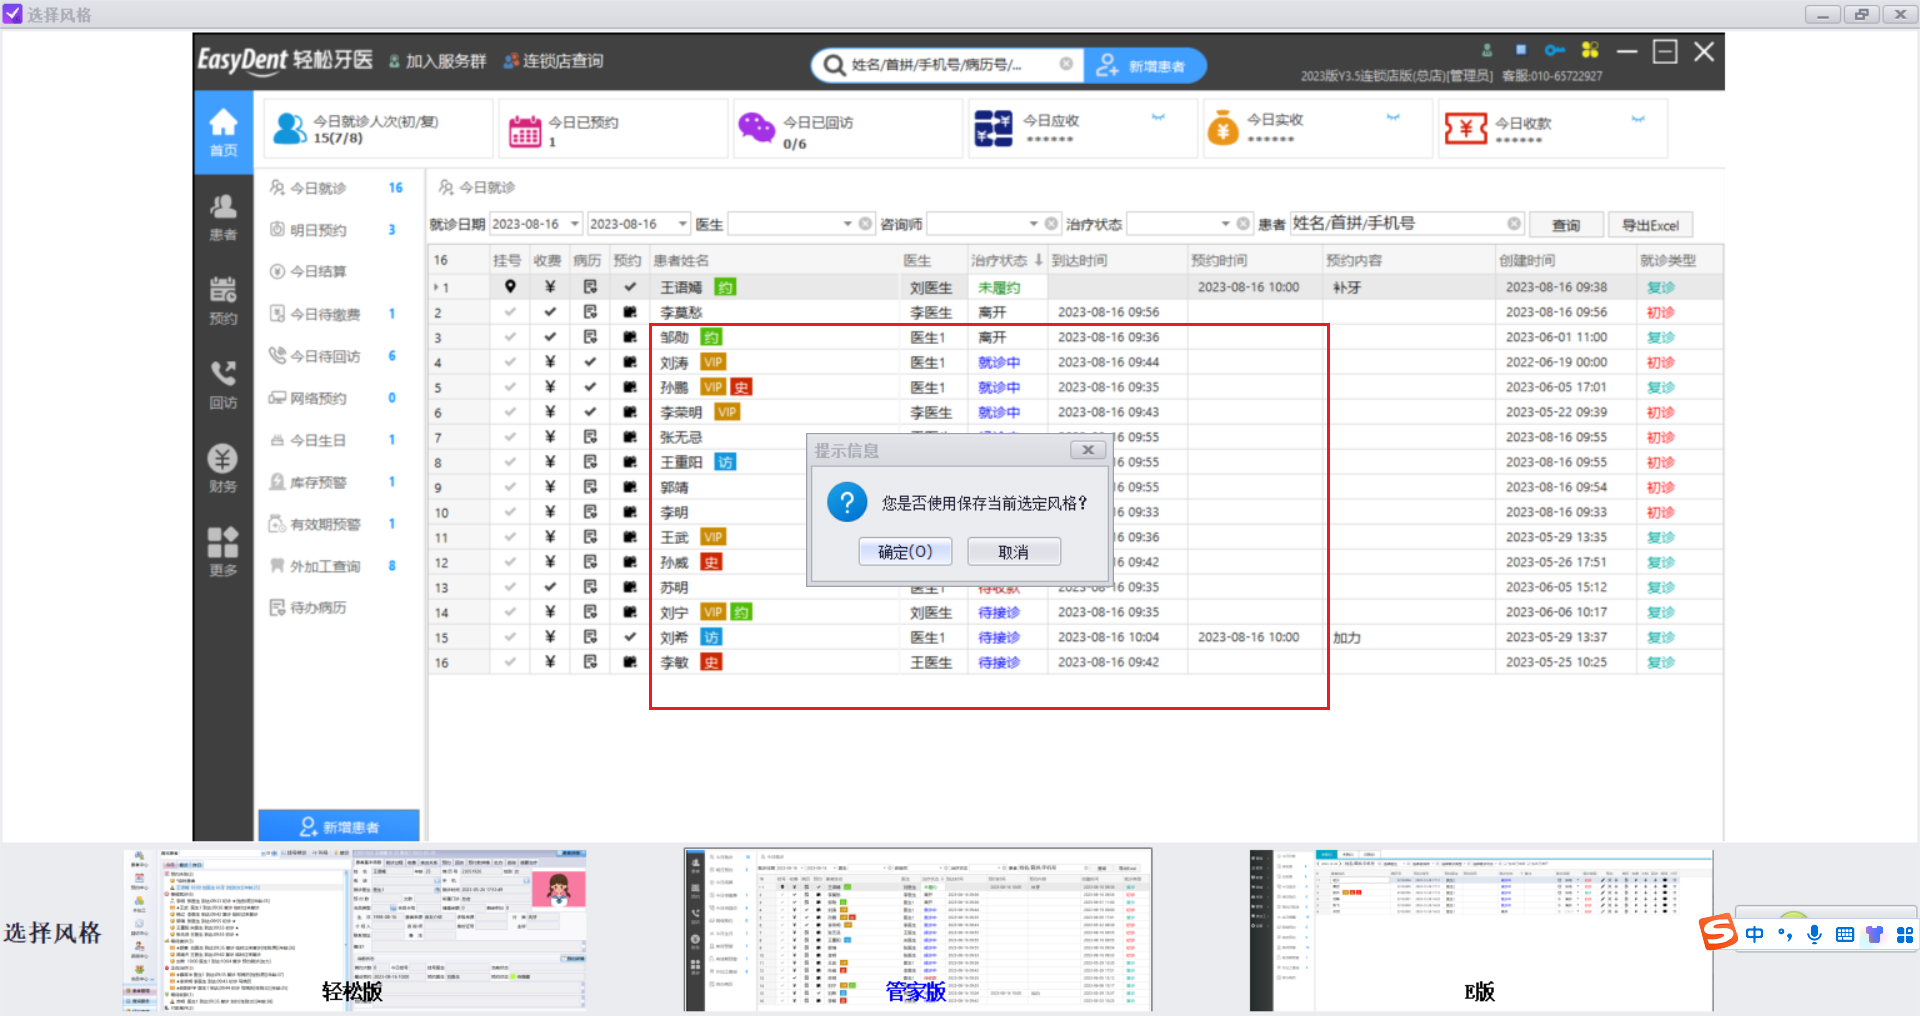Sort by 治疗状态 column header arrow
The width and height of the screenshot is (1920, 1016).
[x=1038, y=261]
